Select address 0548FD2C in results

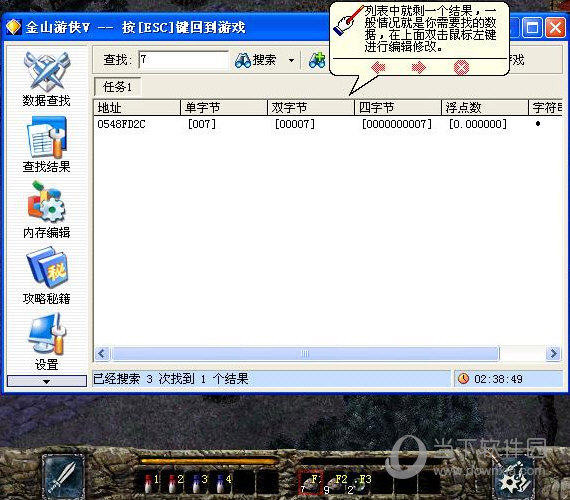(121, 124)
